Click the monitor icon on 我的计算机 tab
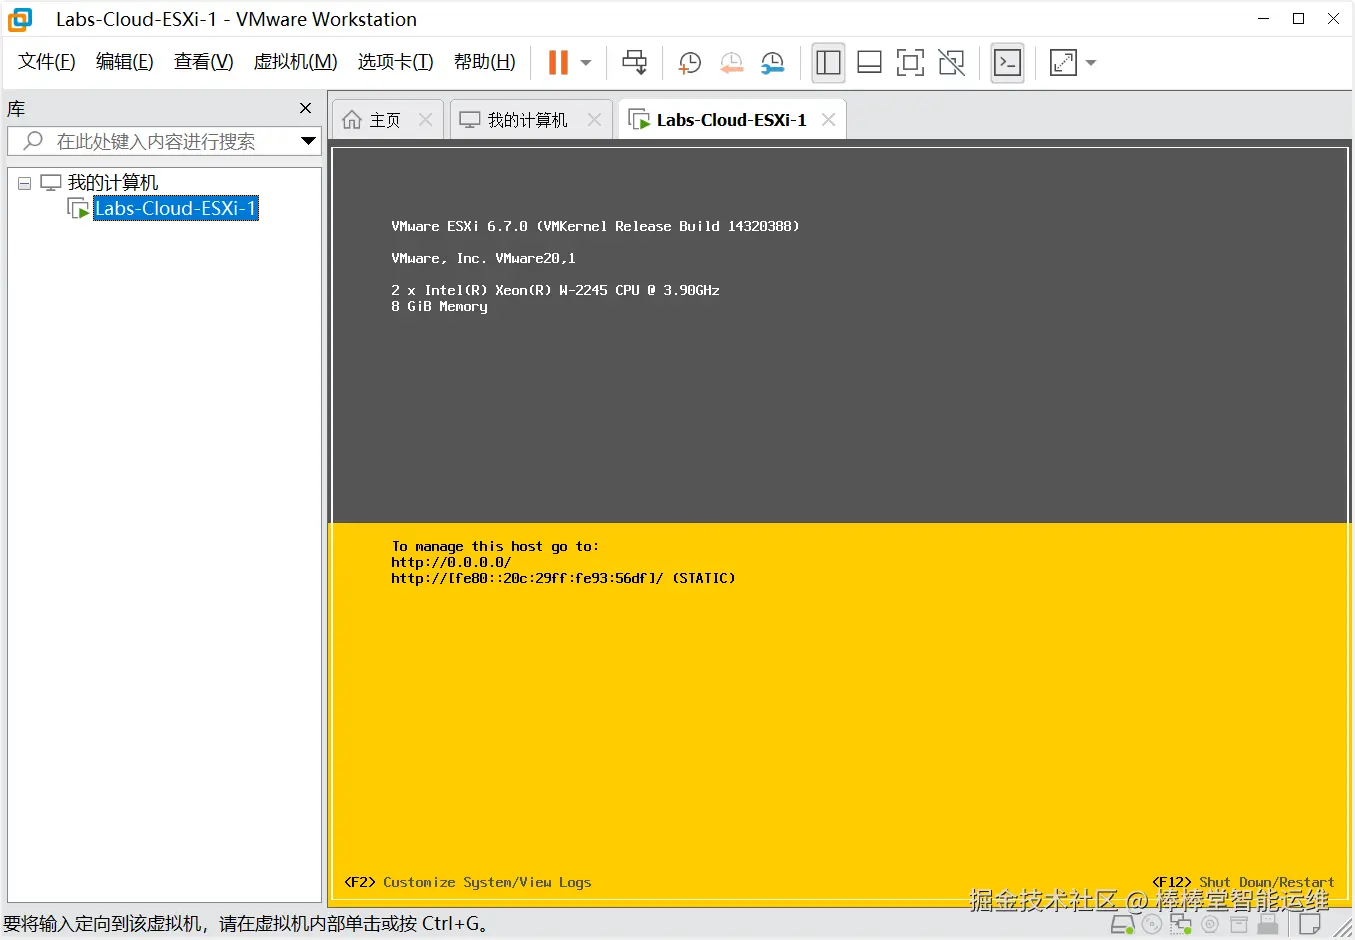The image size is (1355, 940). (470, 120)
